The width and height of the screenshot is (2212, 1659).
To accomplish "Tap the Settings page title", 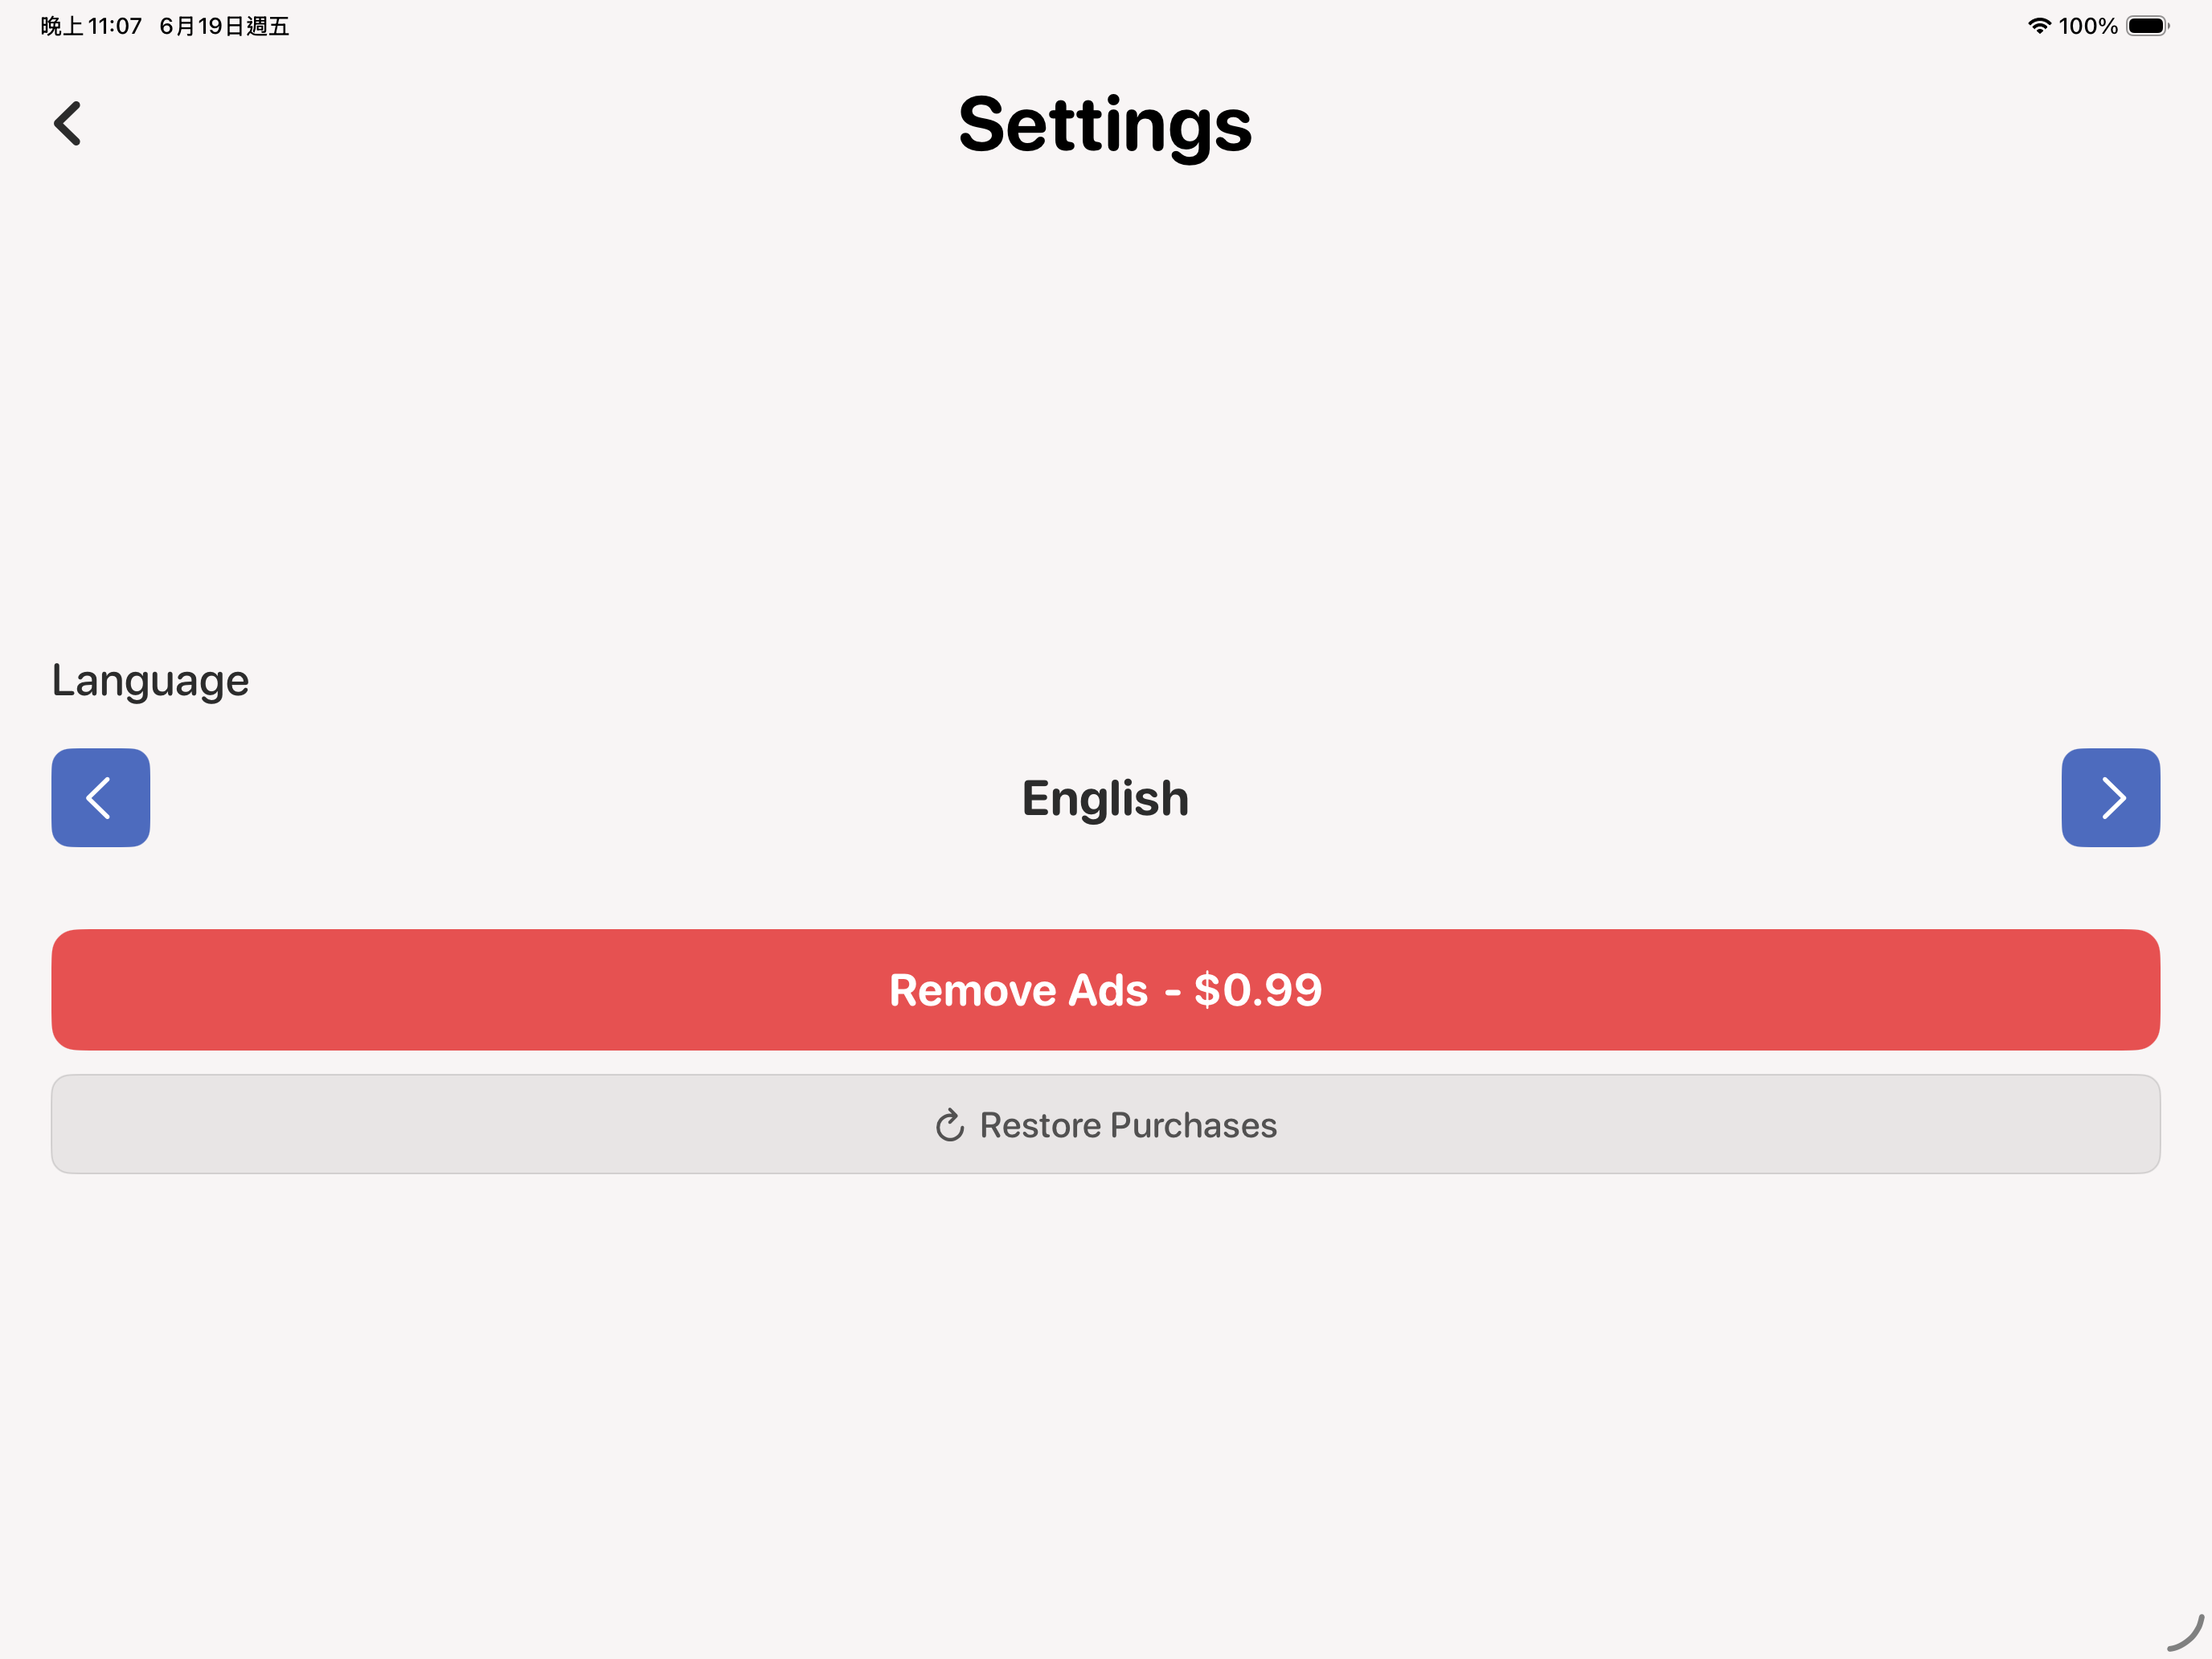I will [x=1105, y=125].
